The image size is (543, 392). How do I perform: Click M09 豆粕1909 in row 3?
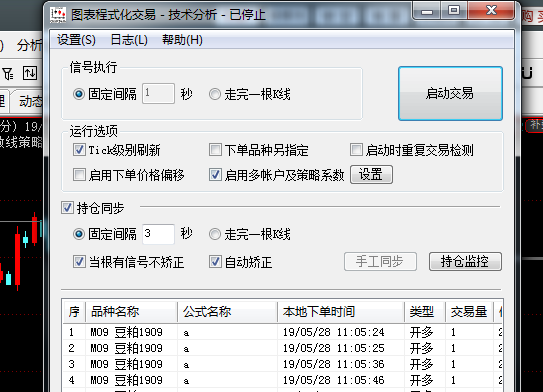point(126,364)
